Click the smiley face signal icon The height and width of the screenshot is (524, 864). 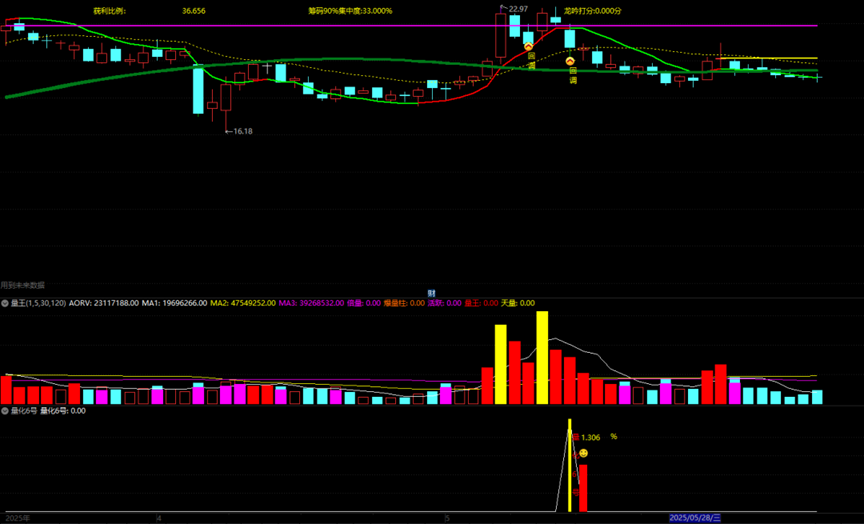tap(583, 453)
